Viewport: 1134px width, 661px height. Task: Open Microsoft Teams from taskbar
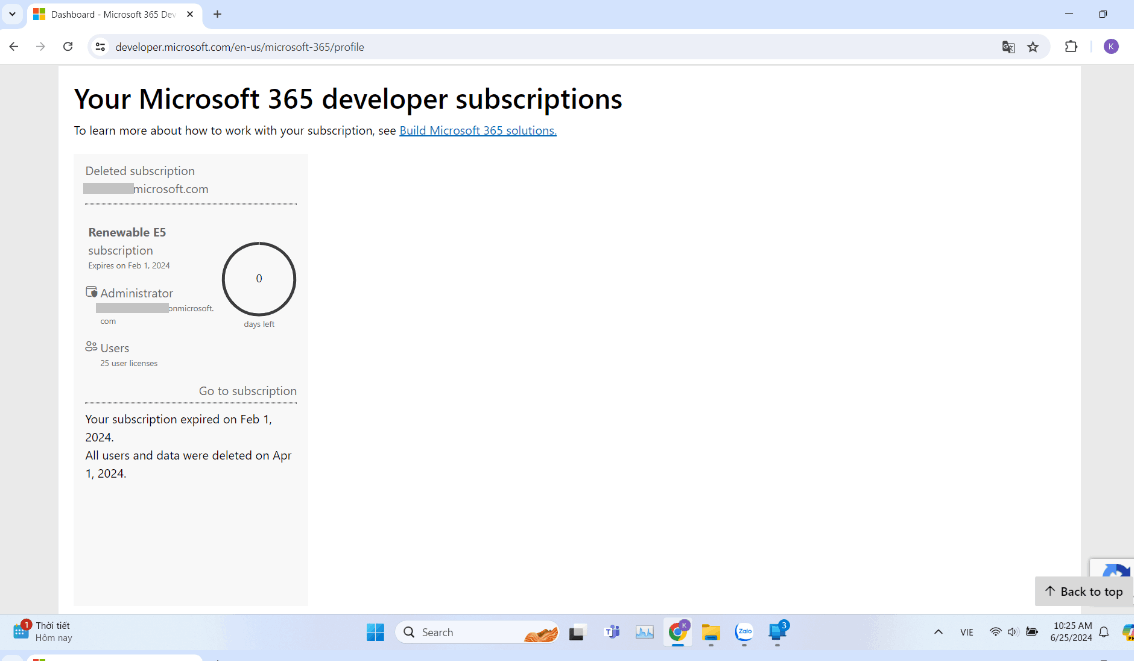click(612, 633)
